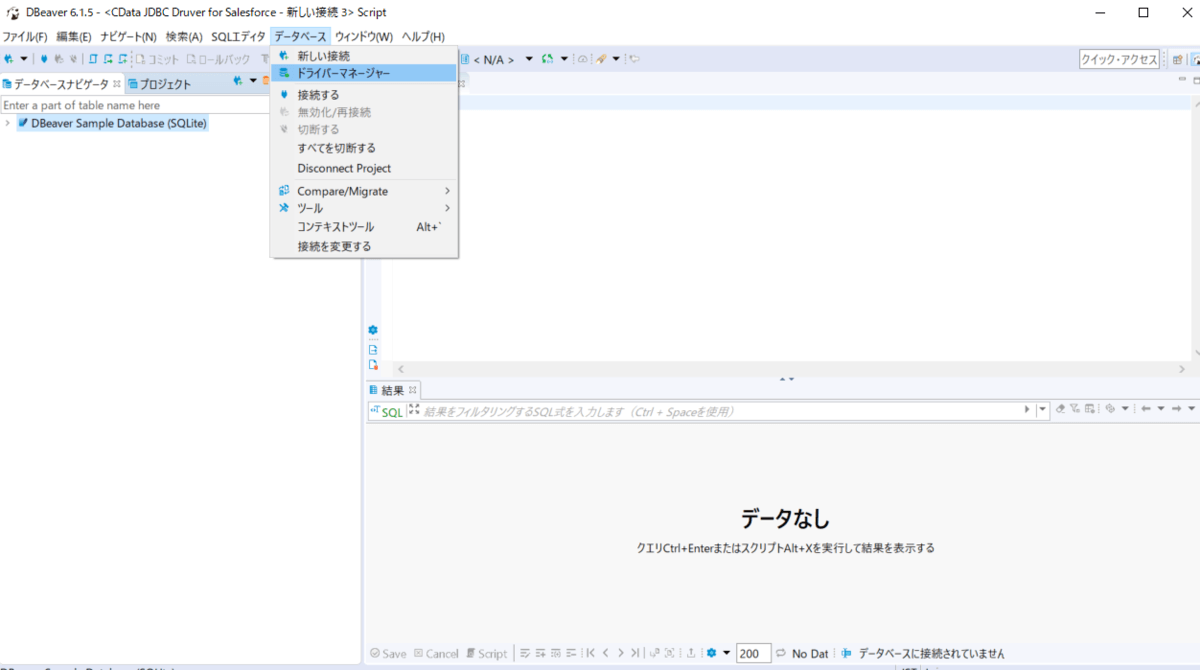Click the 200 fetch size field
The height and width of the screenshot is (670, 1200).
[754, 653]
